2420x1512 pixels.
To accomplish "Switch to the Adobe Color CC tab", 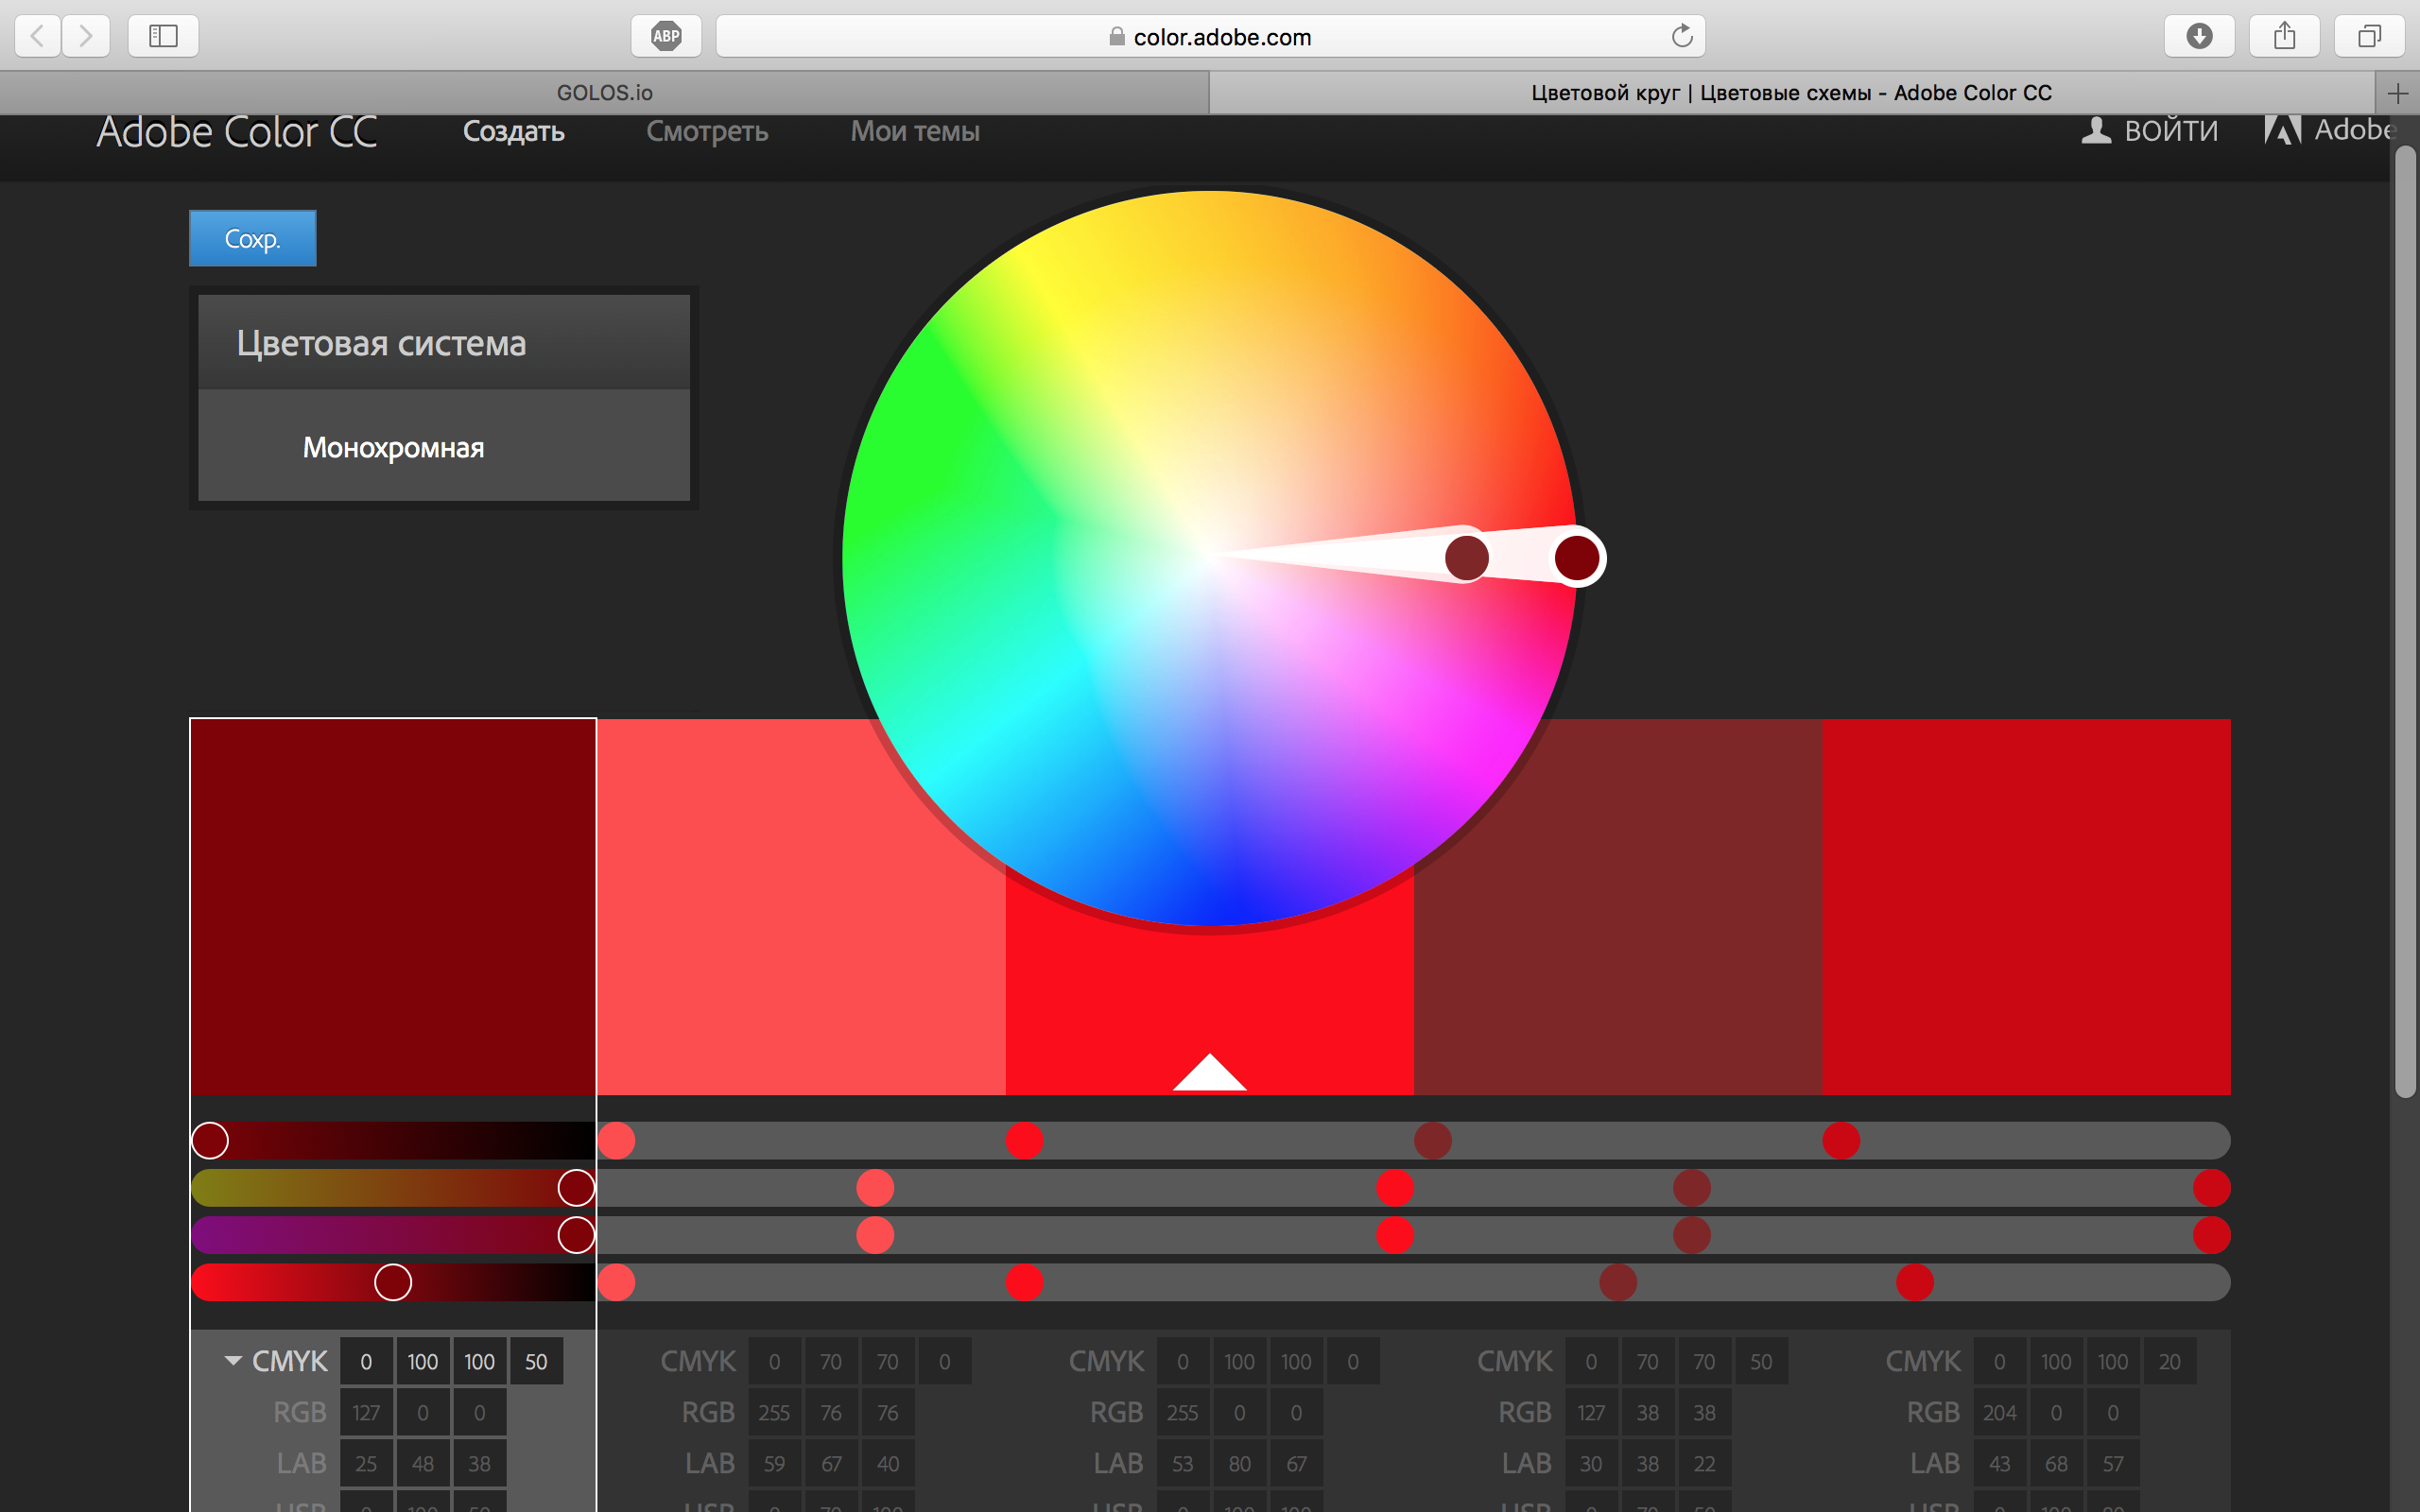I will click(x=1791, y=93).
